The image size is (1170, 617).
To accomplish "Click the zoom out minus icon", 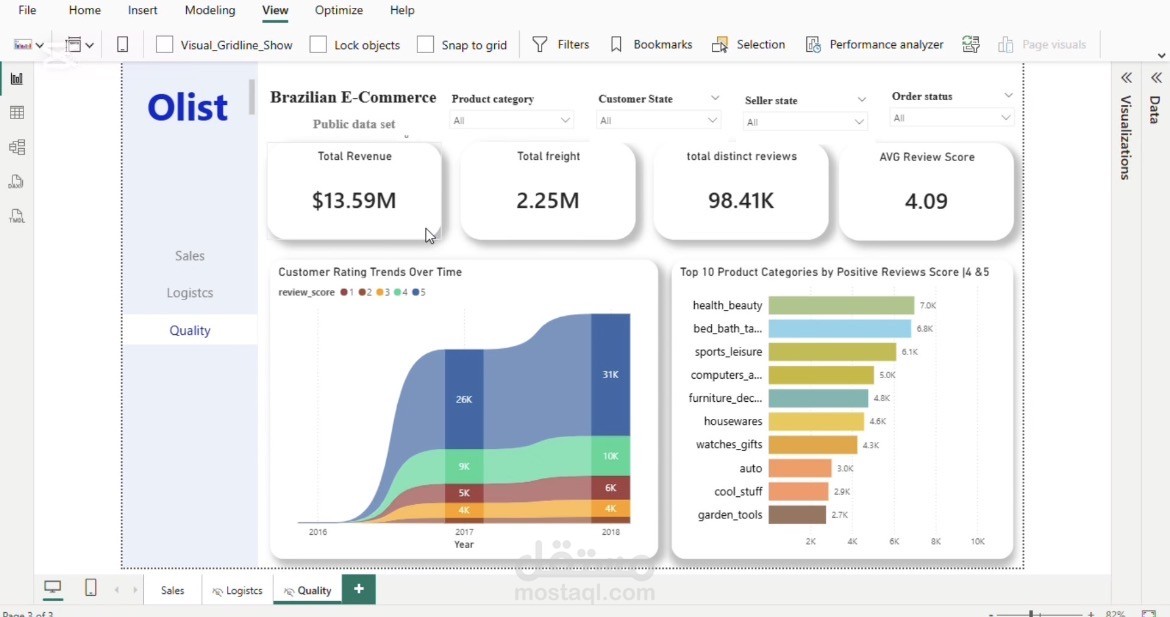I will point(991,614).
